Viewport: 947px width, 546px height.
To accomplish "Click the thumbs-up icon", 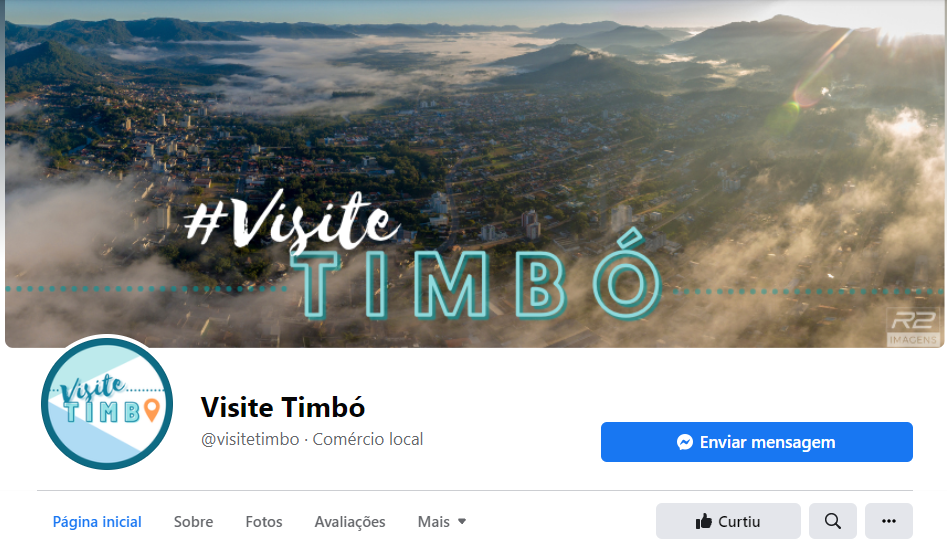I will (704, 521).
